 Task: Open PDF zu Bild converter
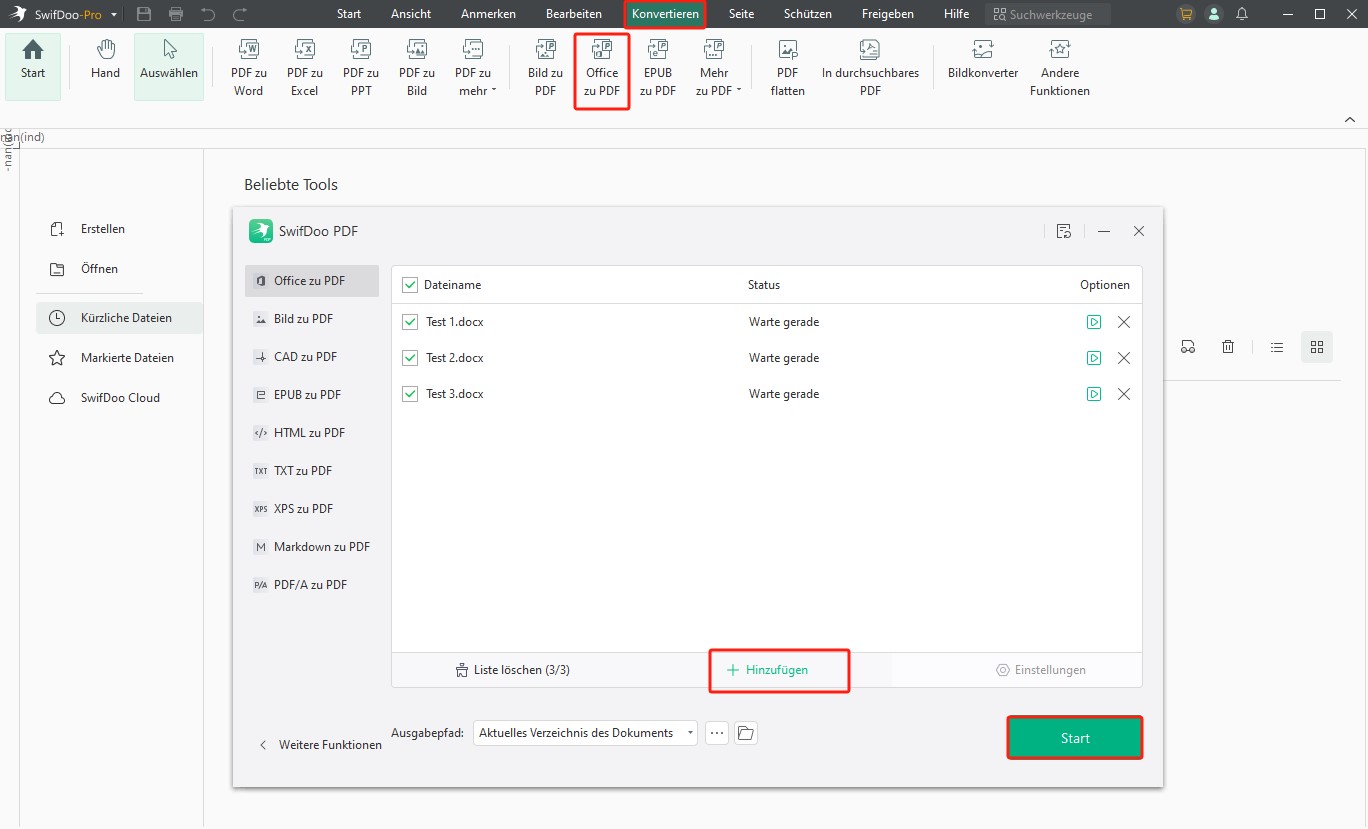pos(417,68)
